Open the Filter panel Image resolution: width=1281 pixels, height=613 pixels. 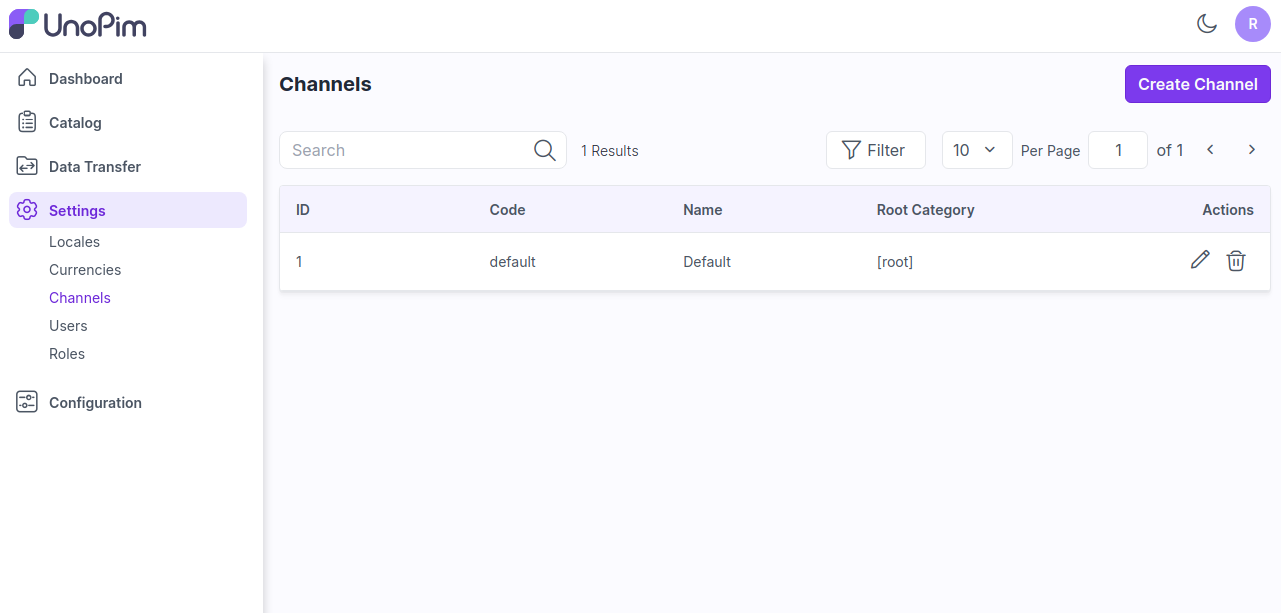click(875, 150)
